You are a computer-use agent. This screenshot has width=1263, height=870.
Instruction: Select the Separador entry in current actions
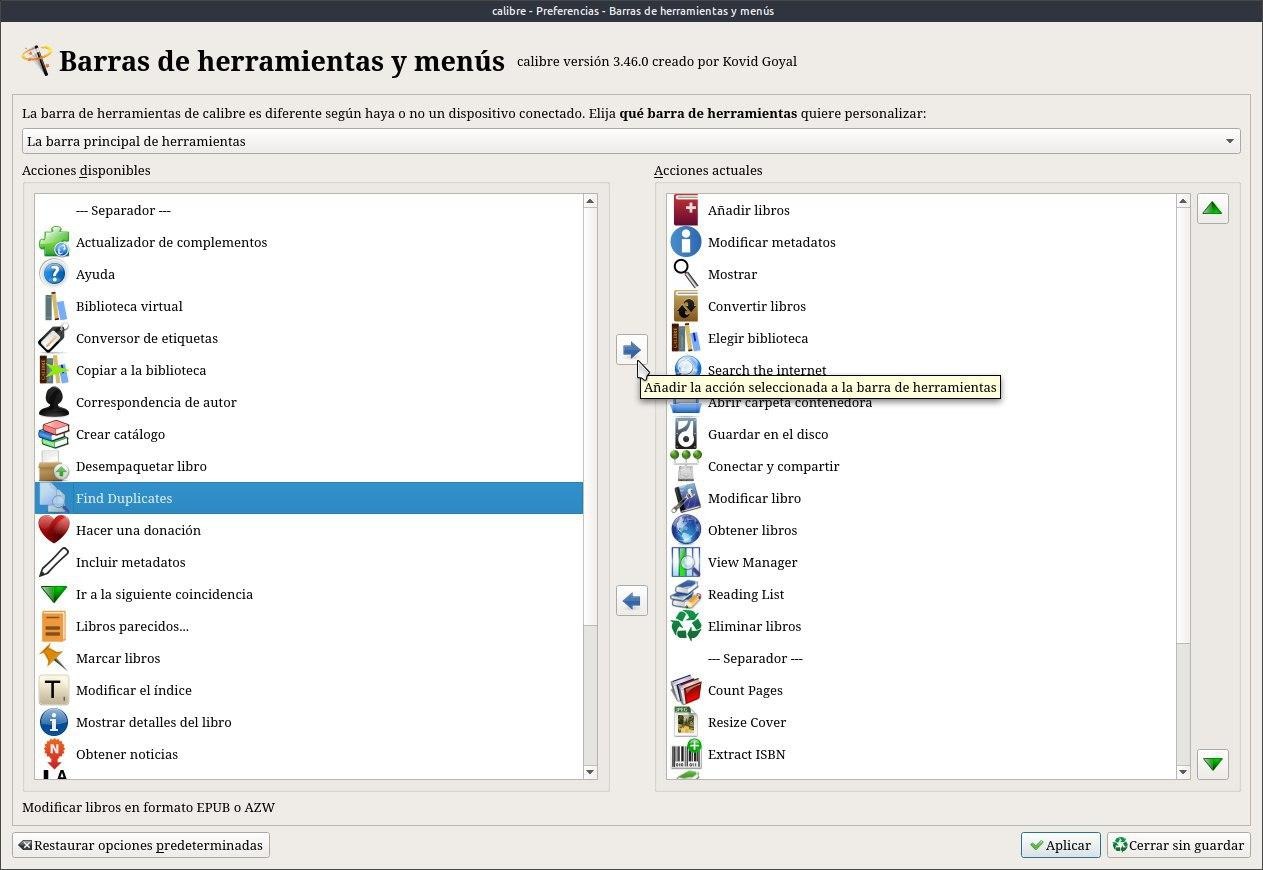(923, 658)
